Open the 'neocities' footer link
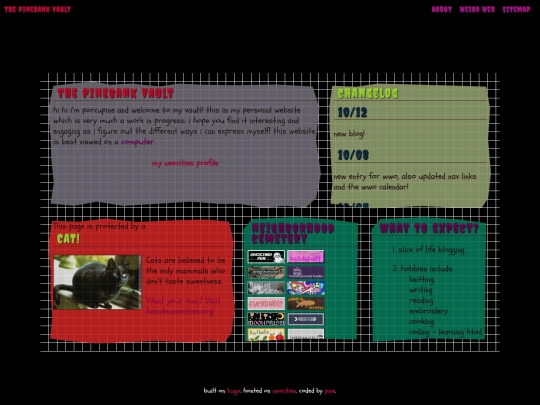 [284, 391]
